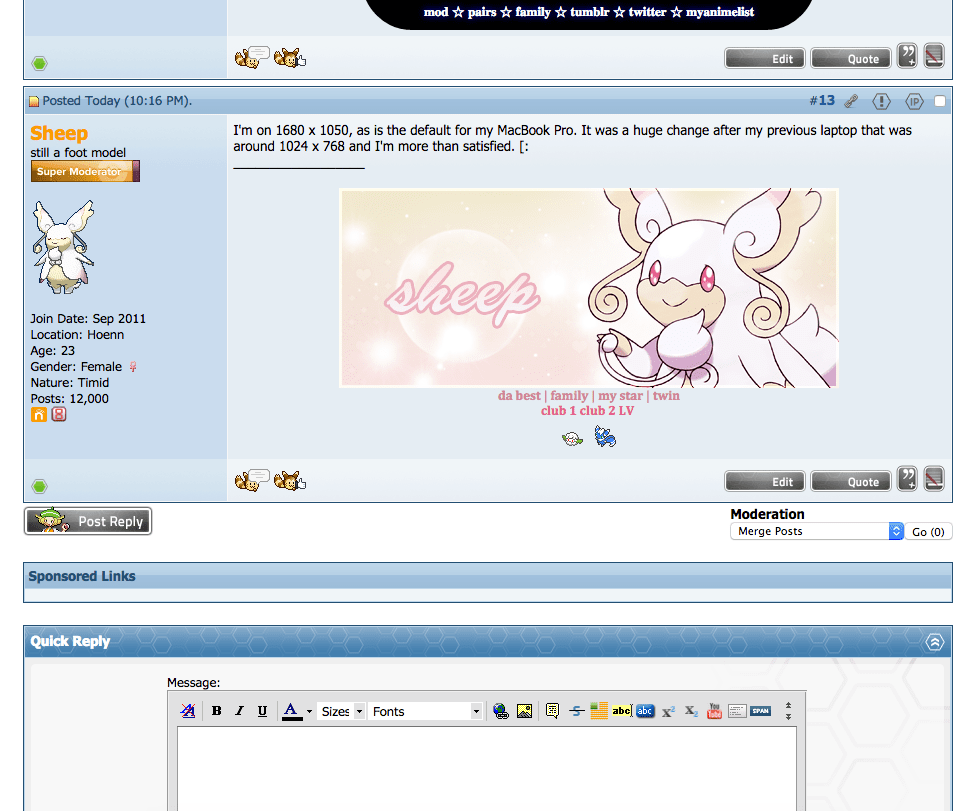The height and width of the screenshot is (811, 969).
Task: Click Edit on Sheep's post #13
Action: (765, 481)
